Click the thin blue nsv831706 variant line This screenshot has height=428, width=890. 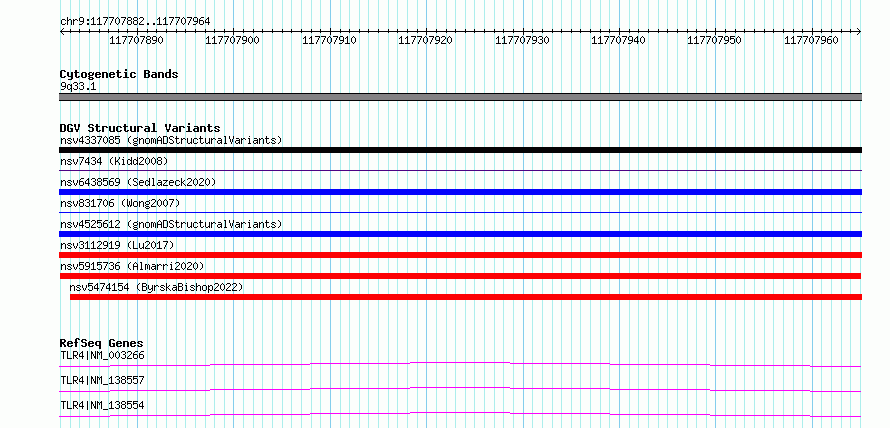coord(460,212)
